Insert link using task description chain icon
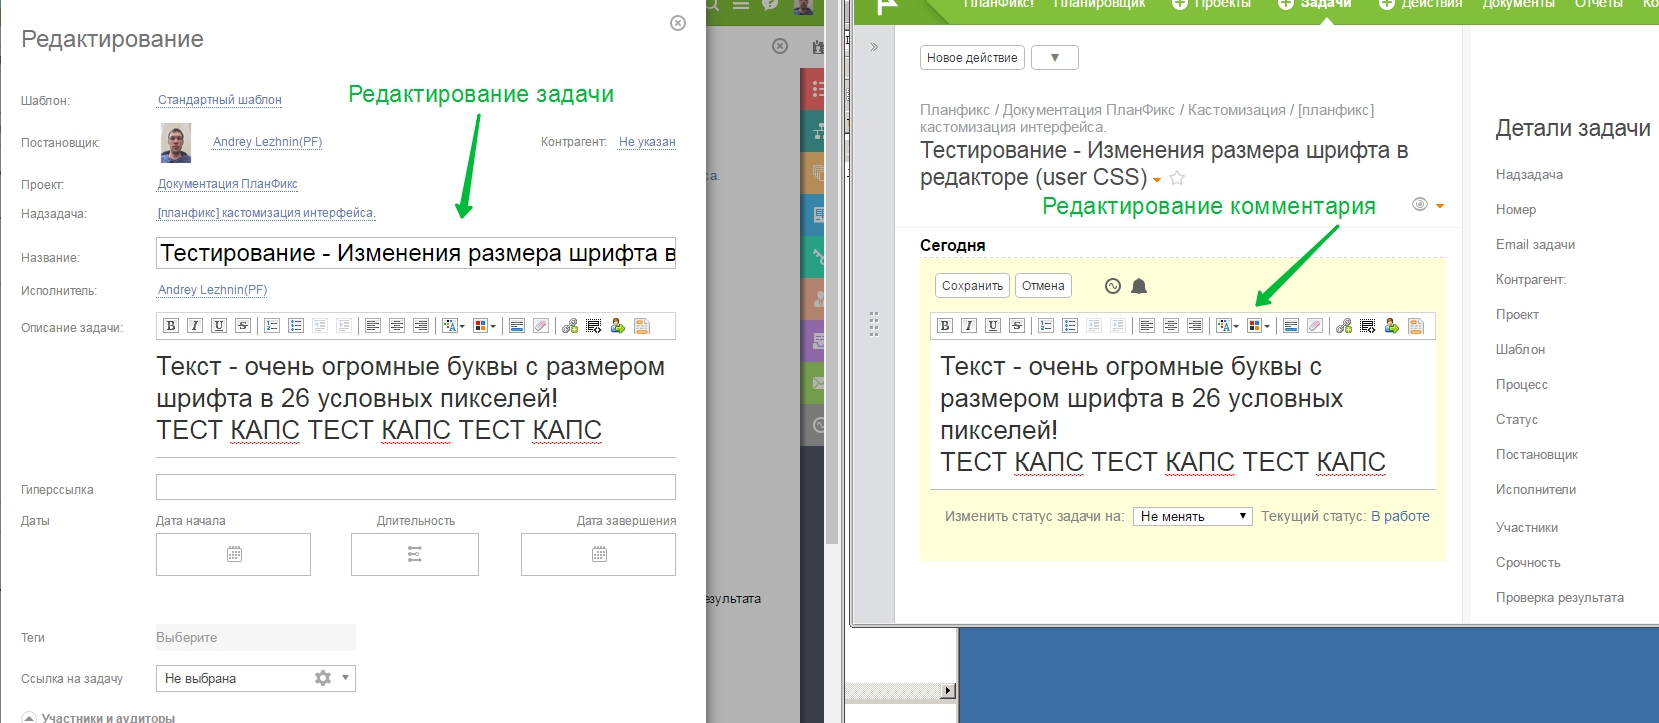The image size is (1659, 723). pyautogui.click(x=570, y=326)
